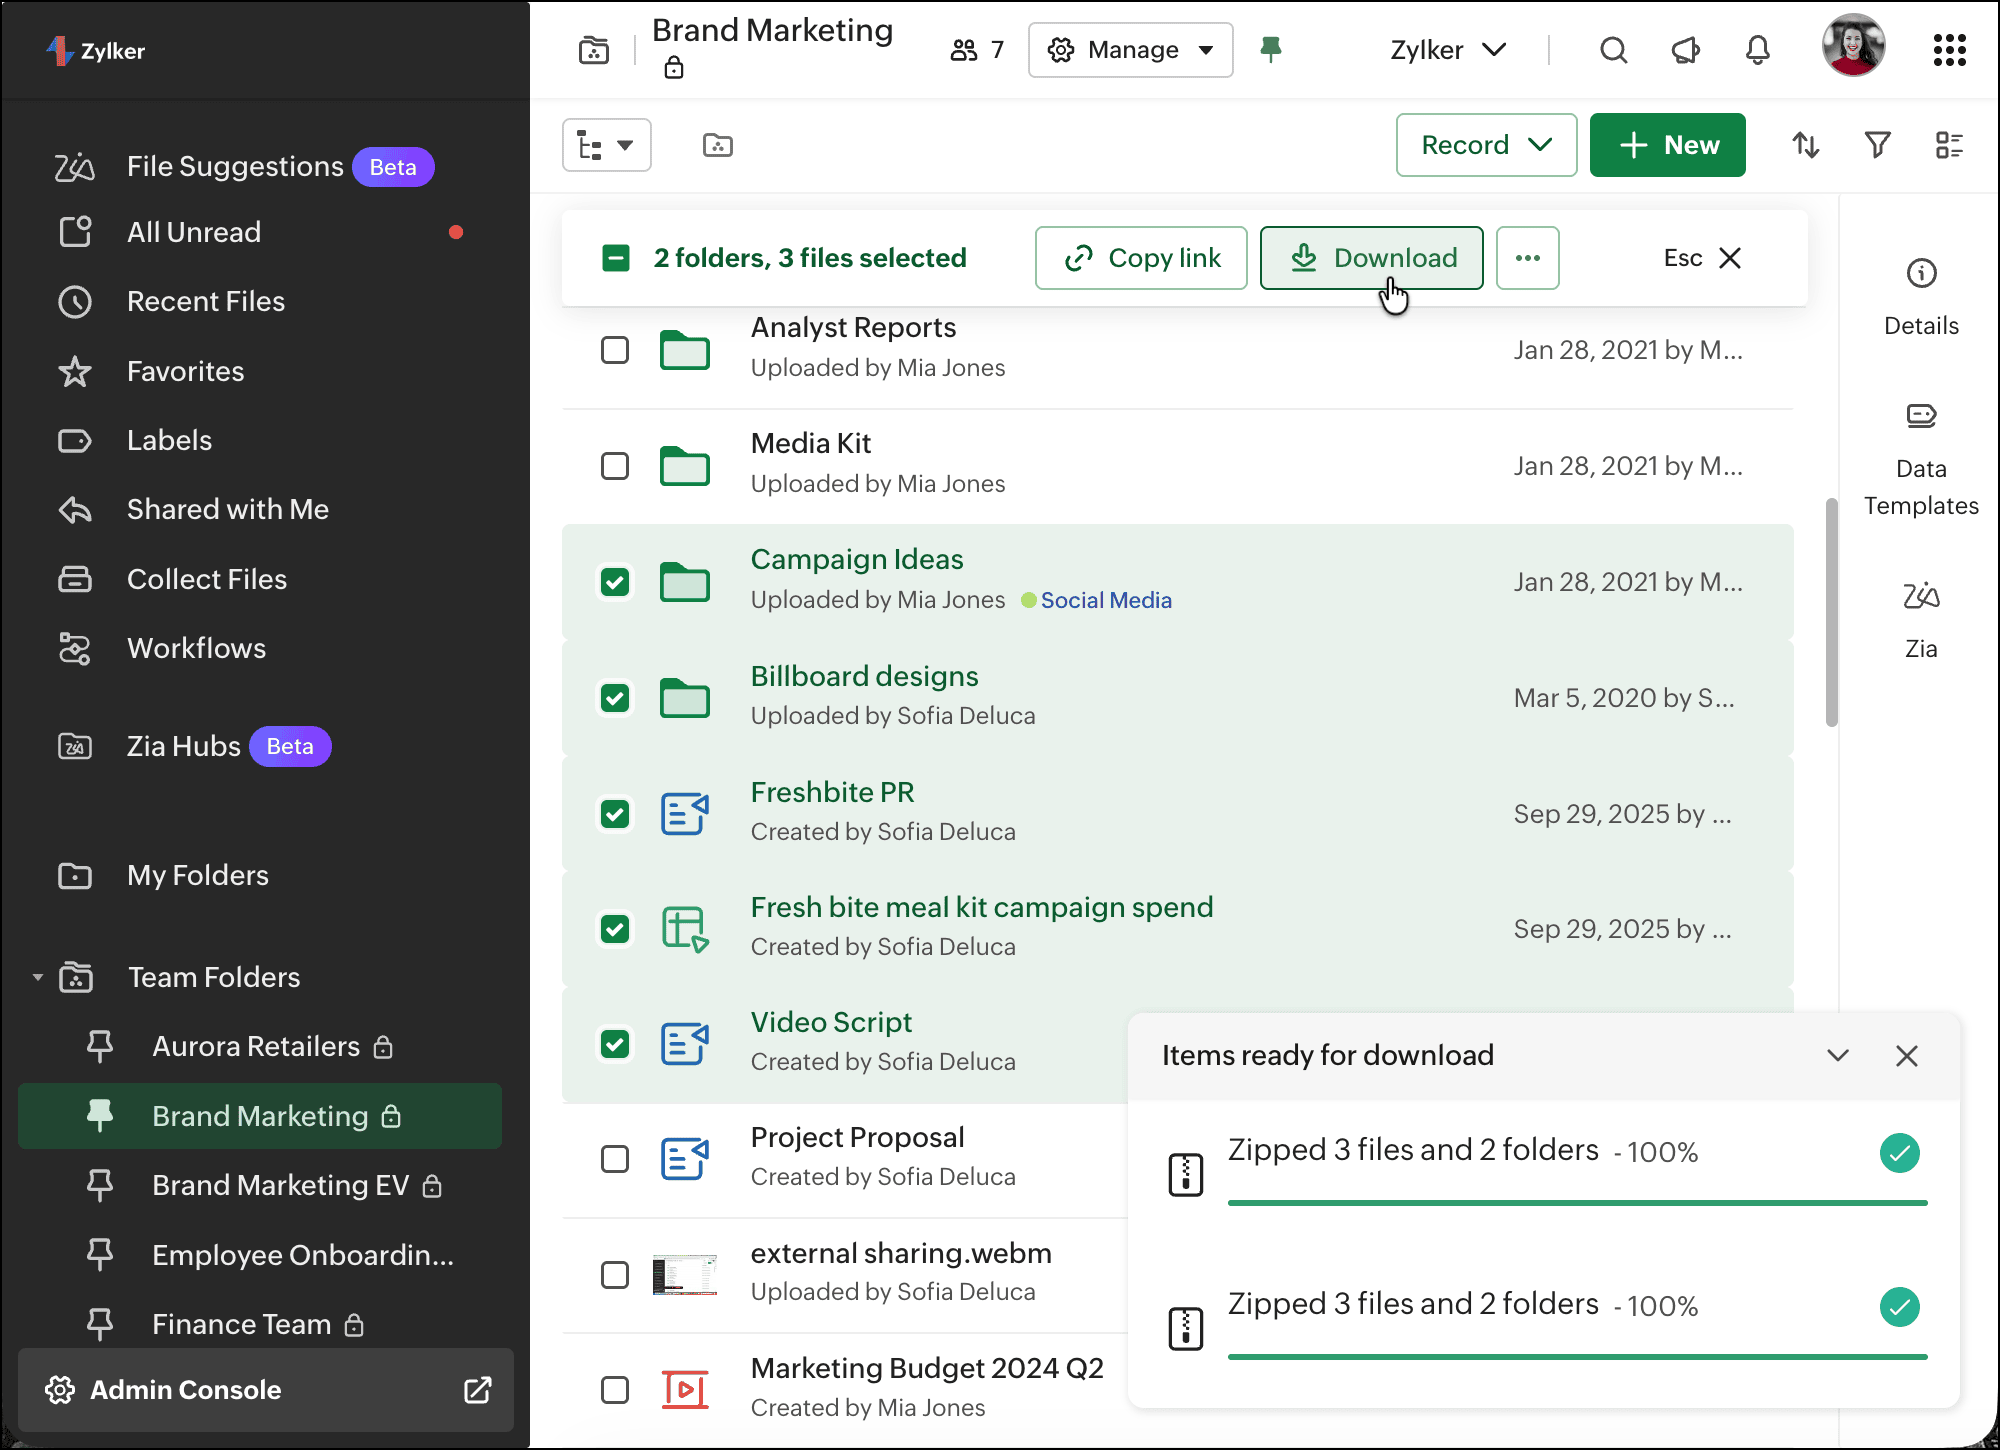Collapse the Team Folders tree

point(38,977)
